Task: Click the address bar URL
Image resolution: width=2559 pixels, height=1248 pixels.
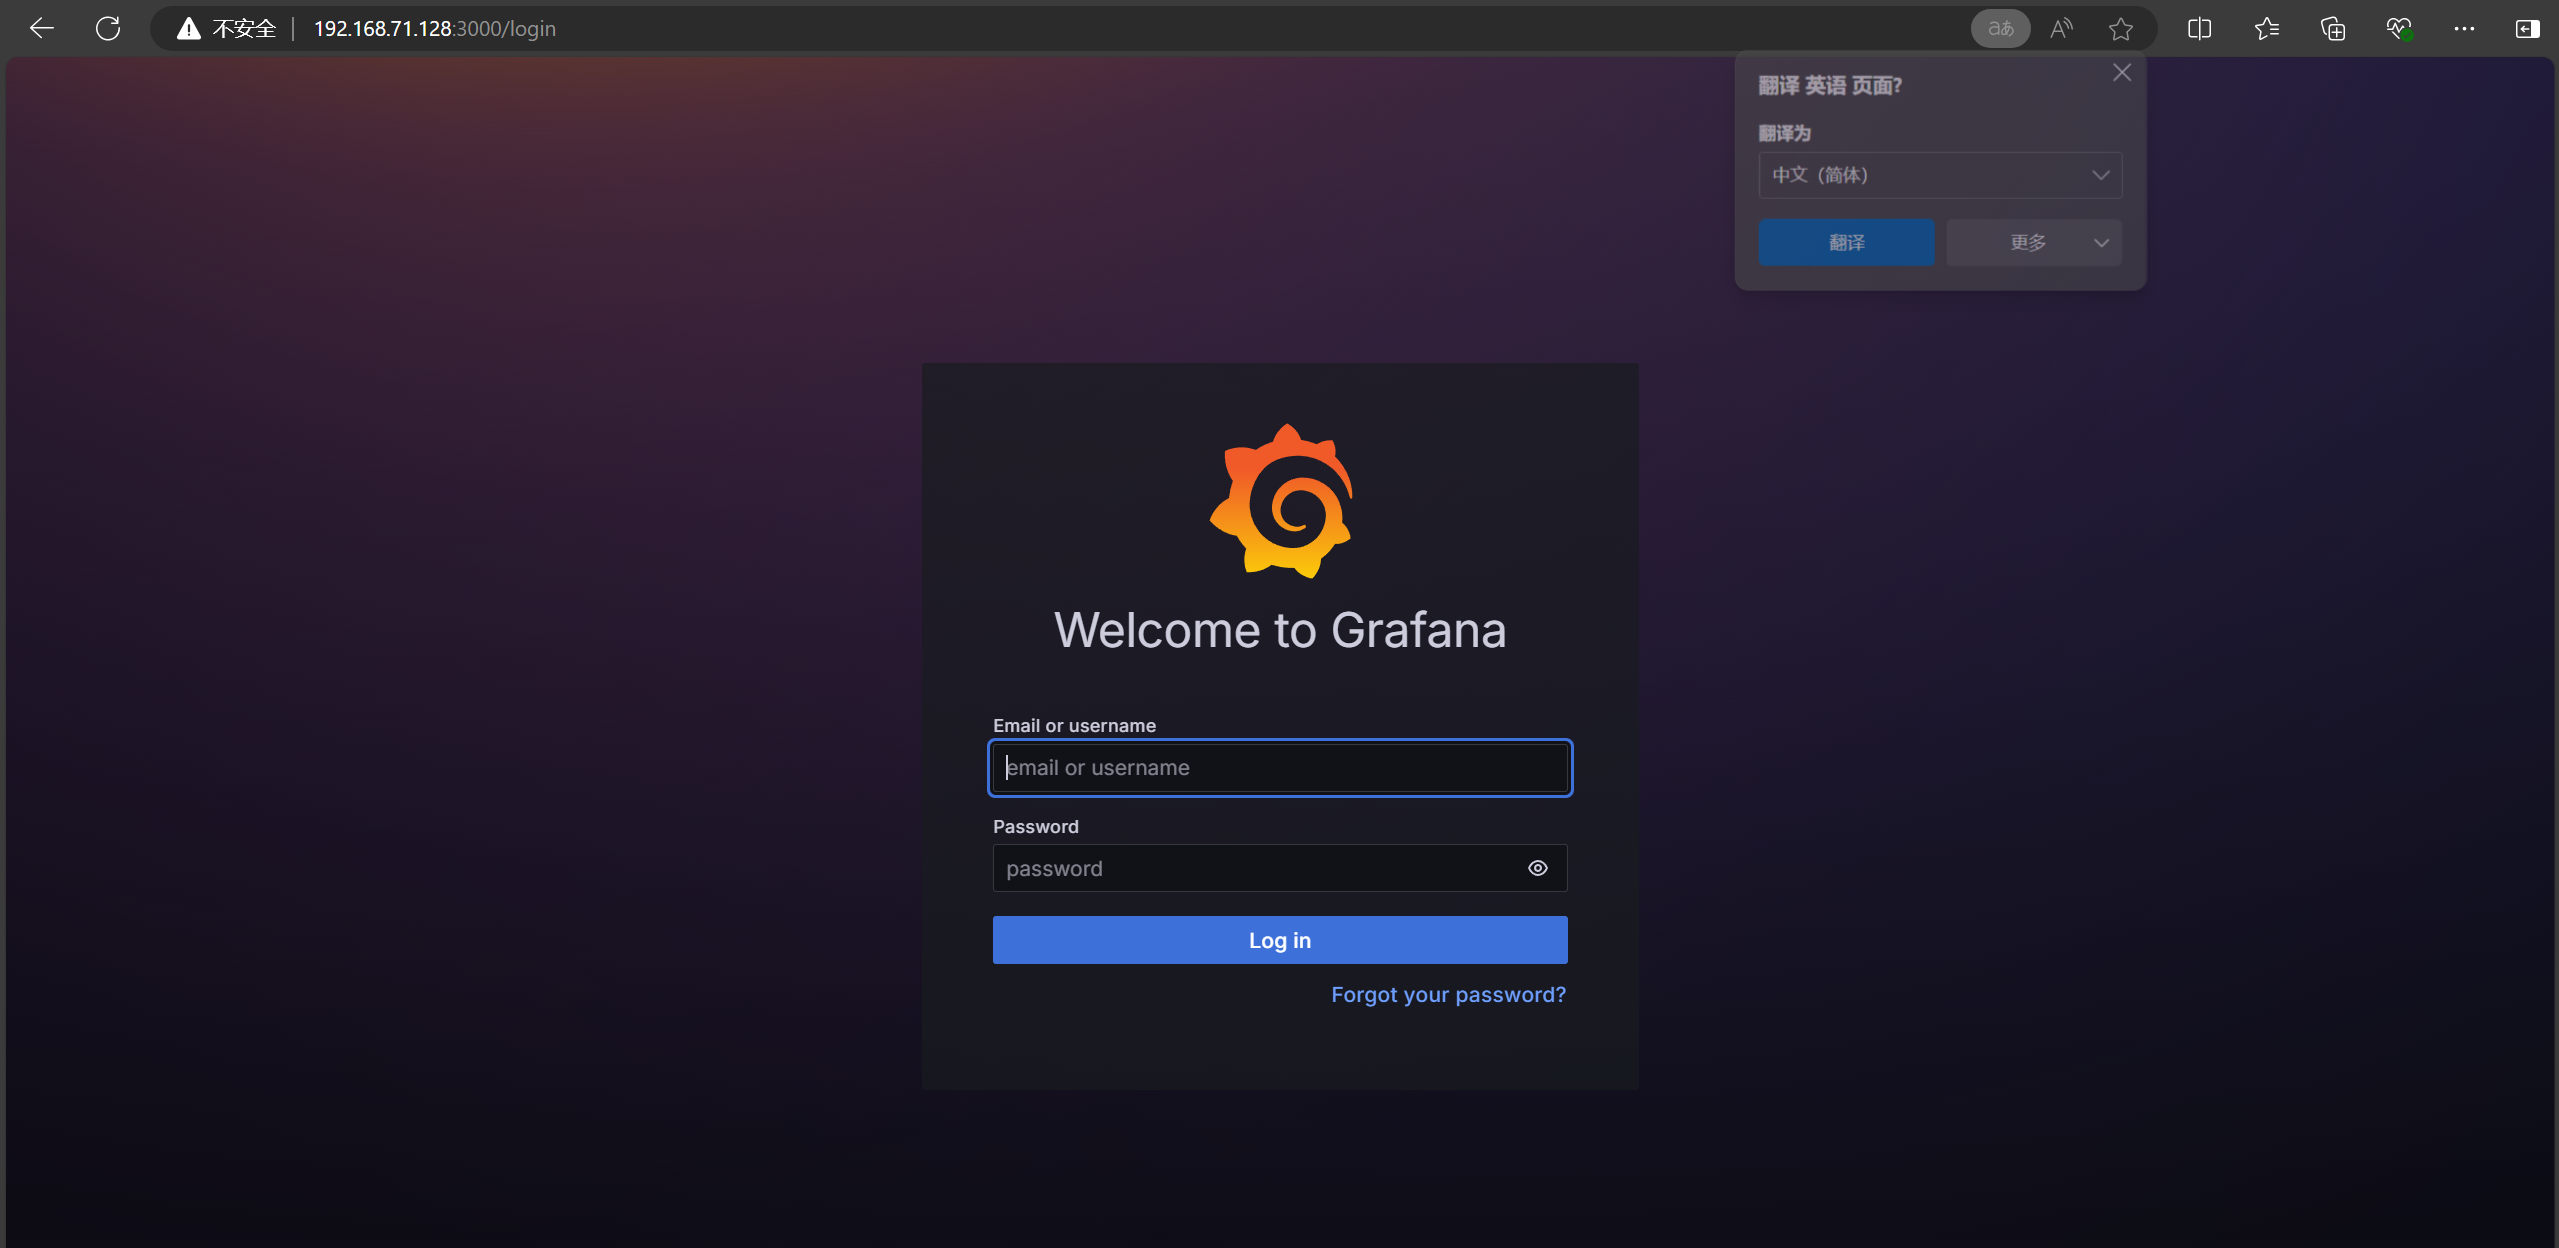Action: point(435,29)
